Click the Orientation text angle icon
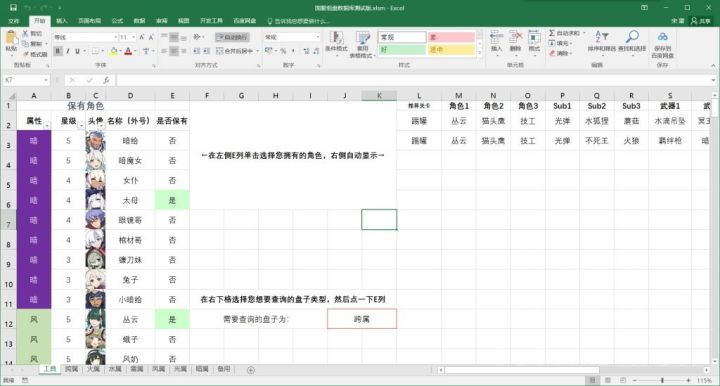This screenshot has width=720, height=386. (x=197, y=37)
